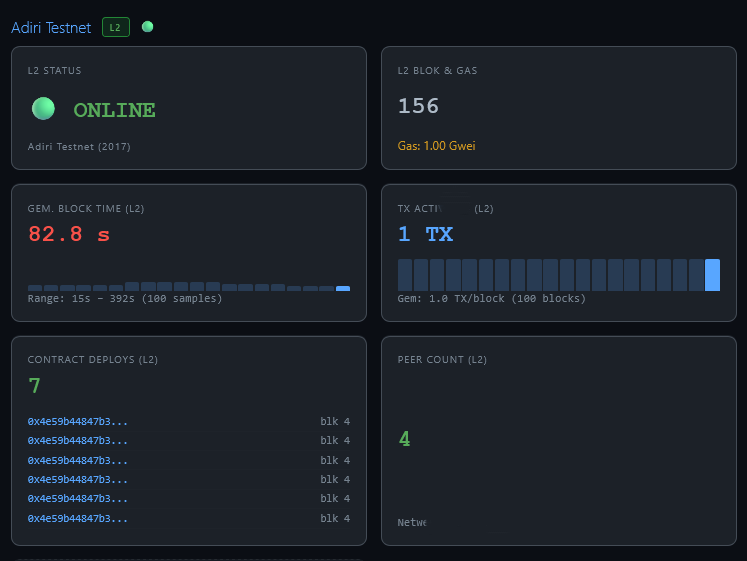Viewport: 747px width, 561px height.
Task: Select the ONLINE status text
Action: (114, 110)
